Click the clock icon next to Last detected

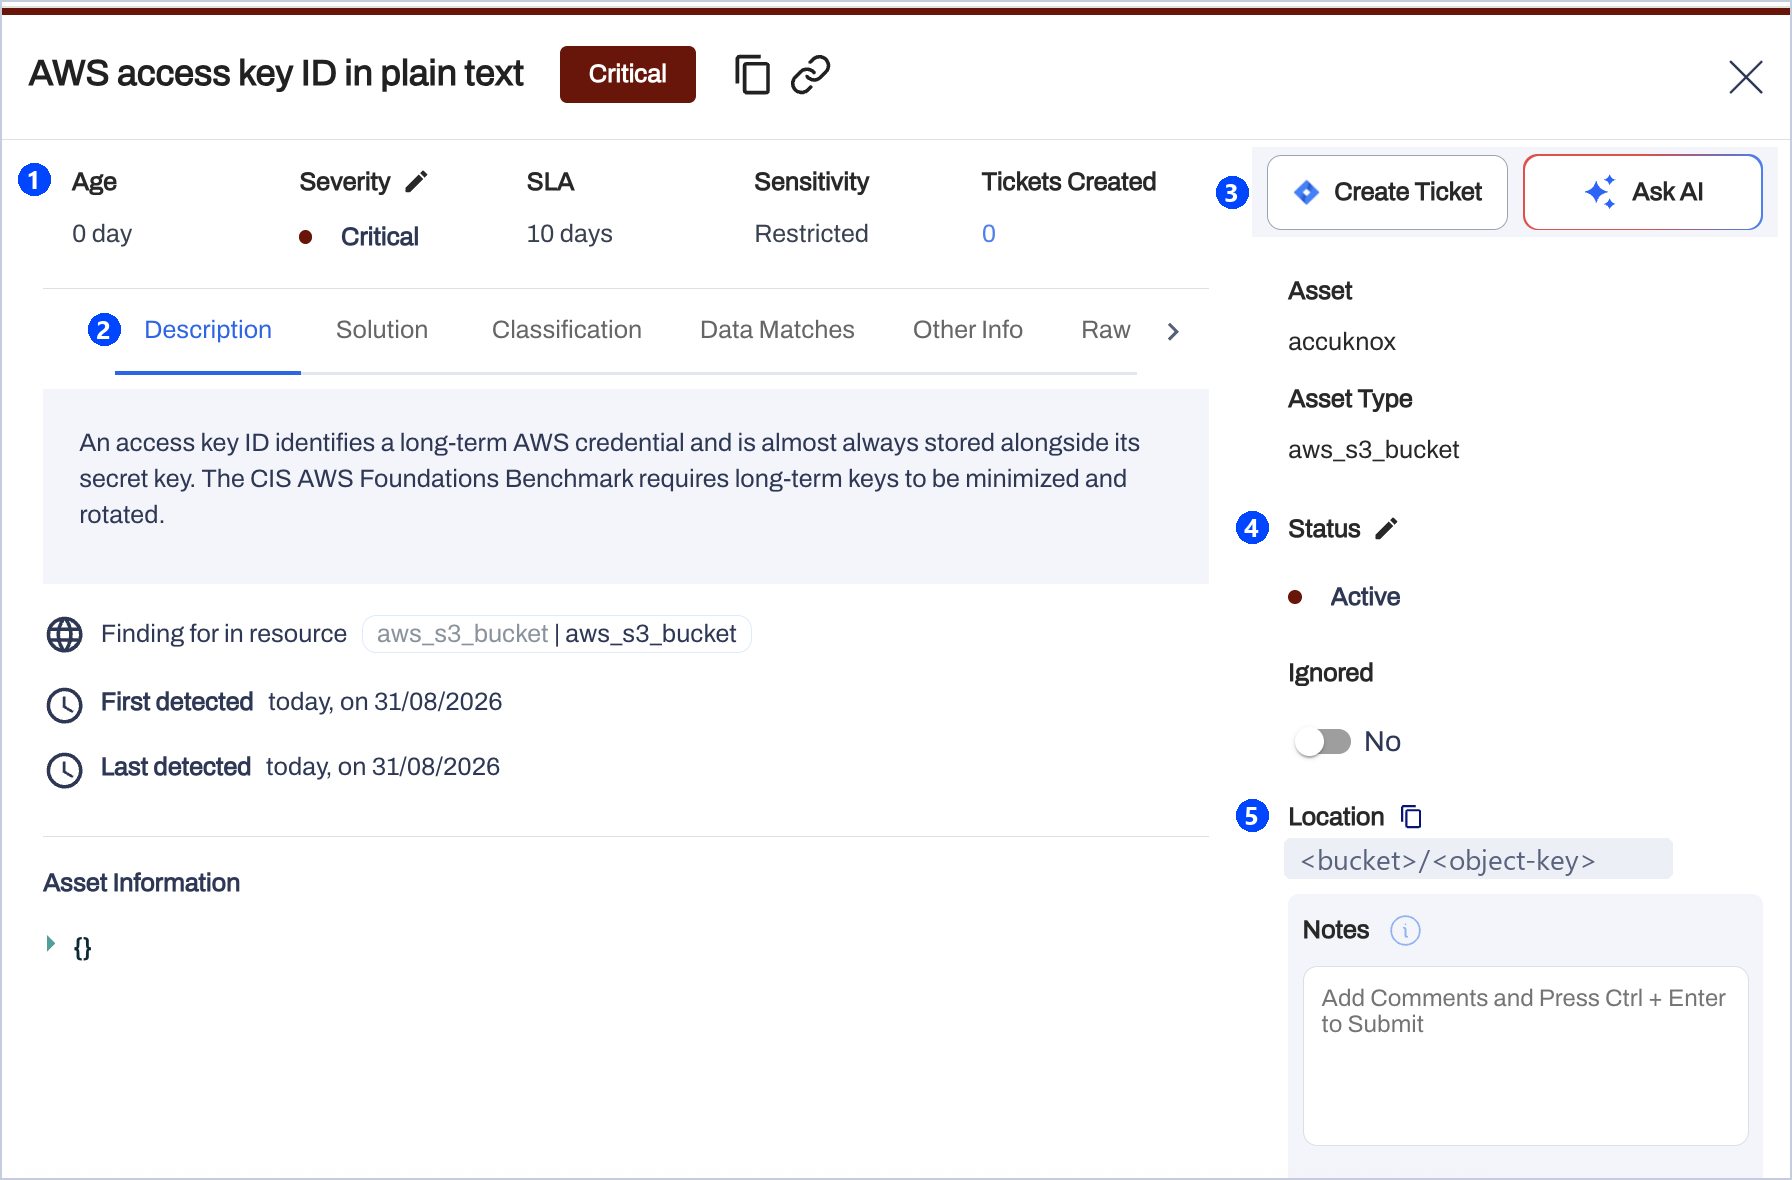[x=65, y=769]
